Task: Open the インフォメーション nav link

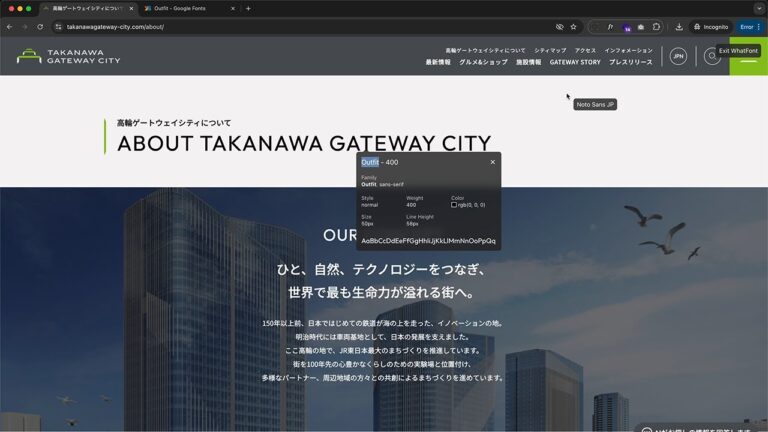Action: coord(628,50)
